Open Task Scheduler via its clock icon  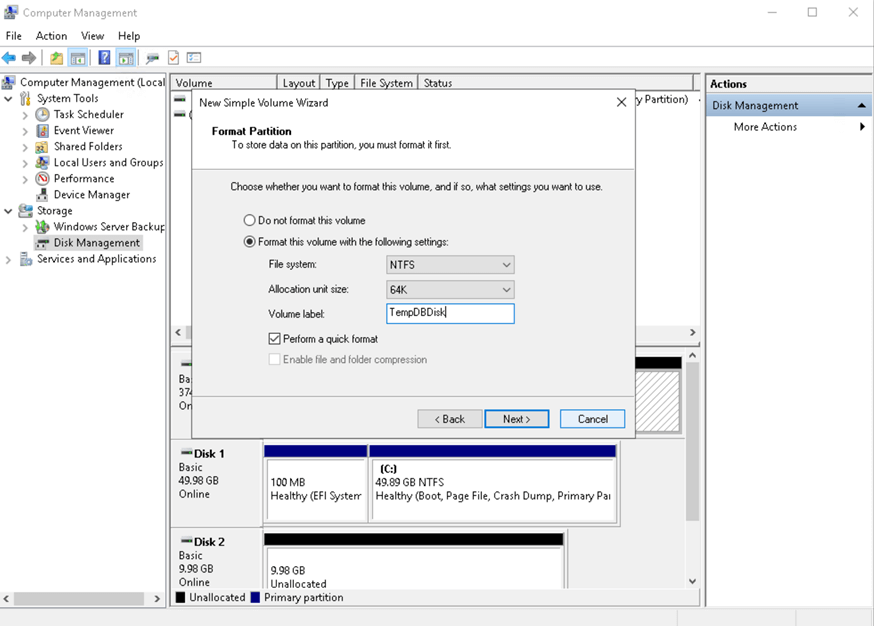pos(43,115)
